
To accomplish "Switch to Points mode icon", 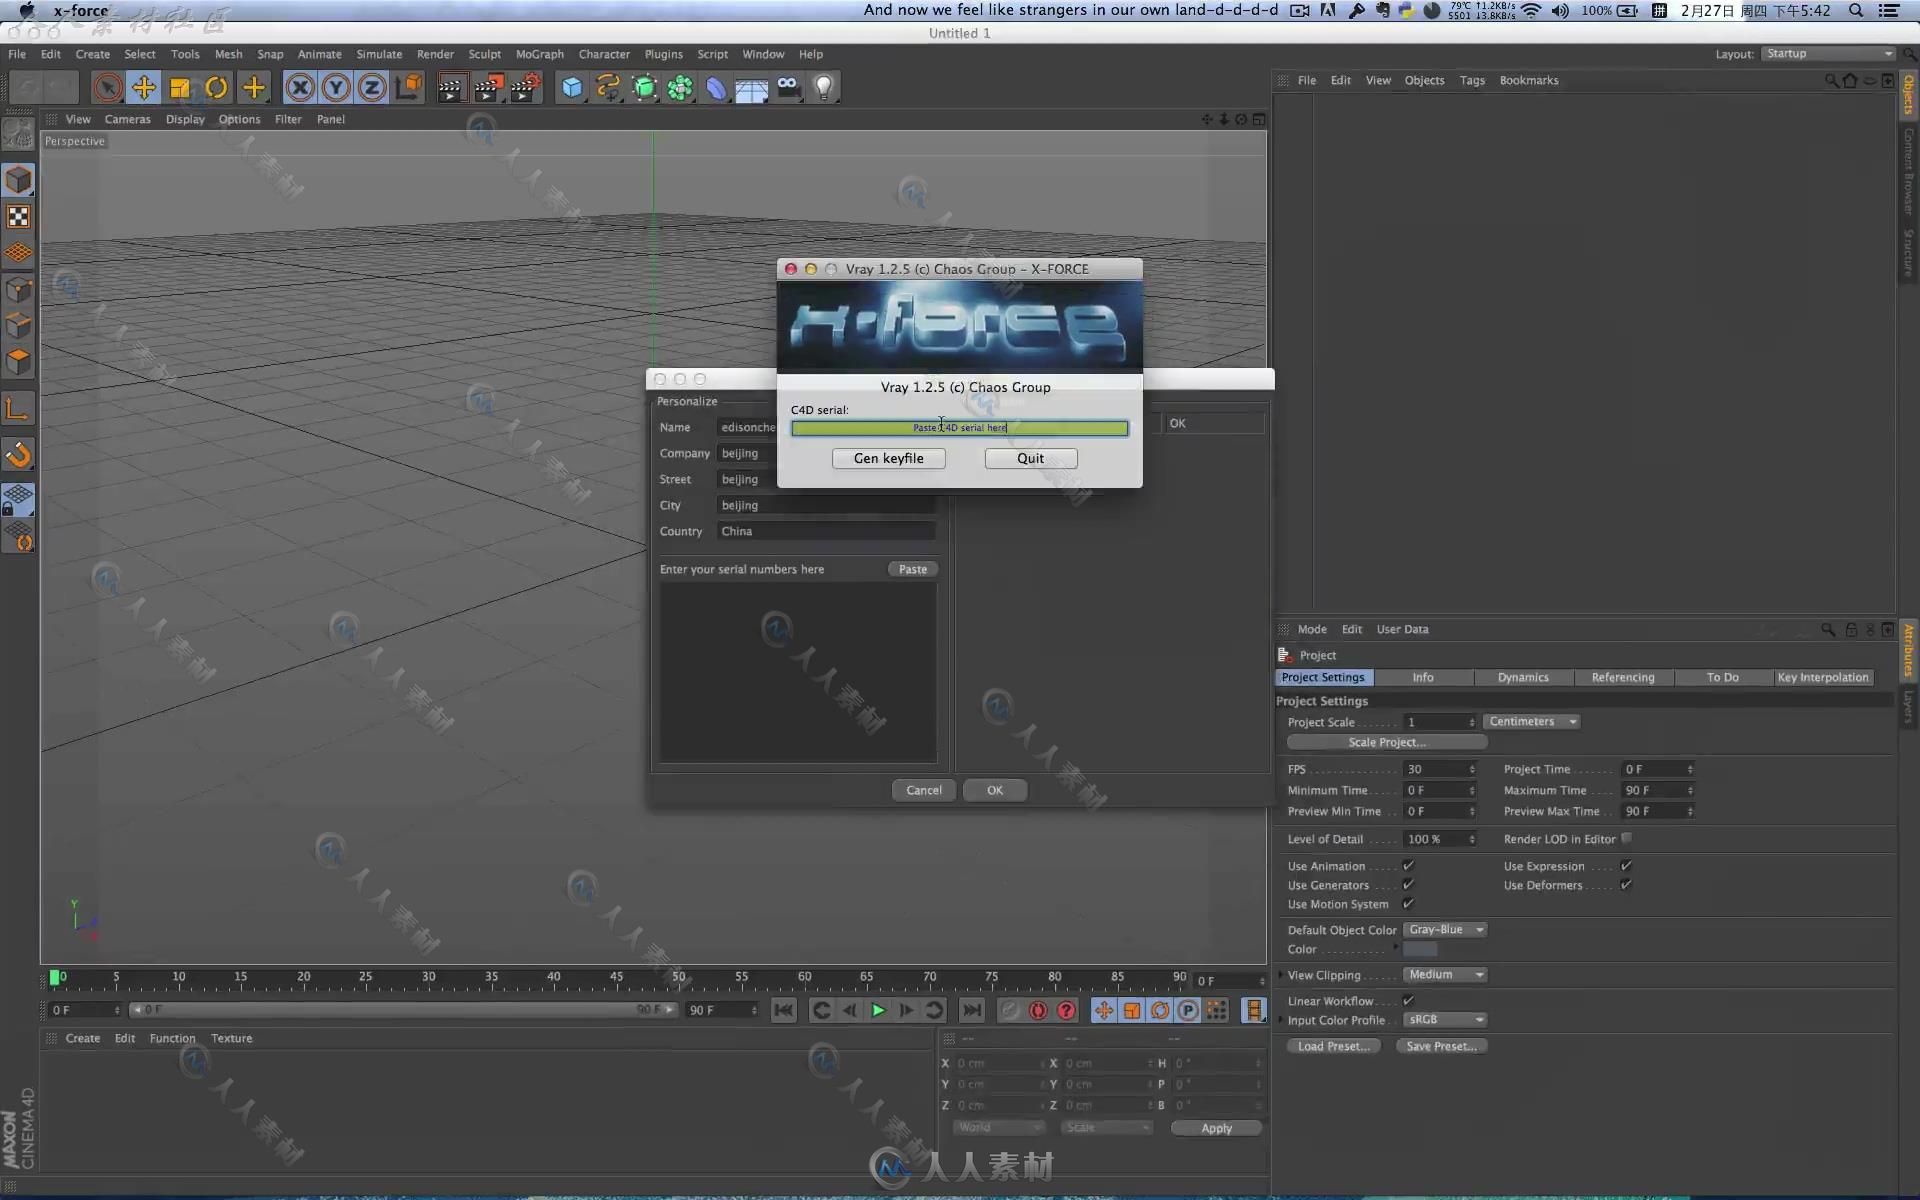I will 19,290.
